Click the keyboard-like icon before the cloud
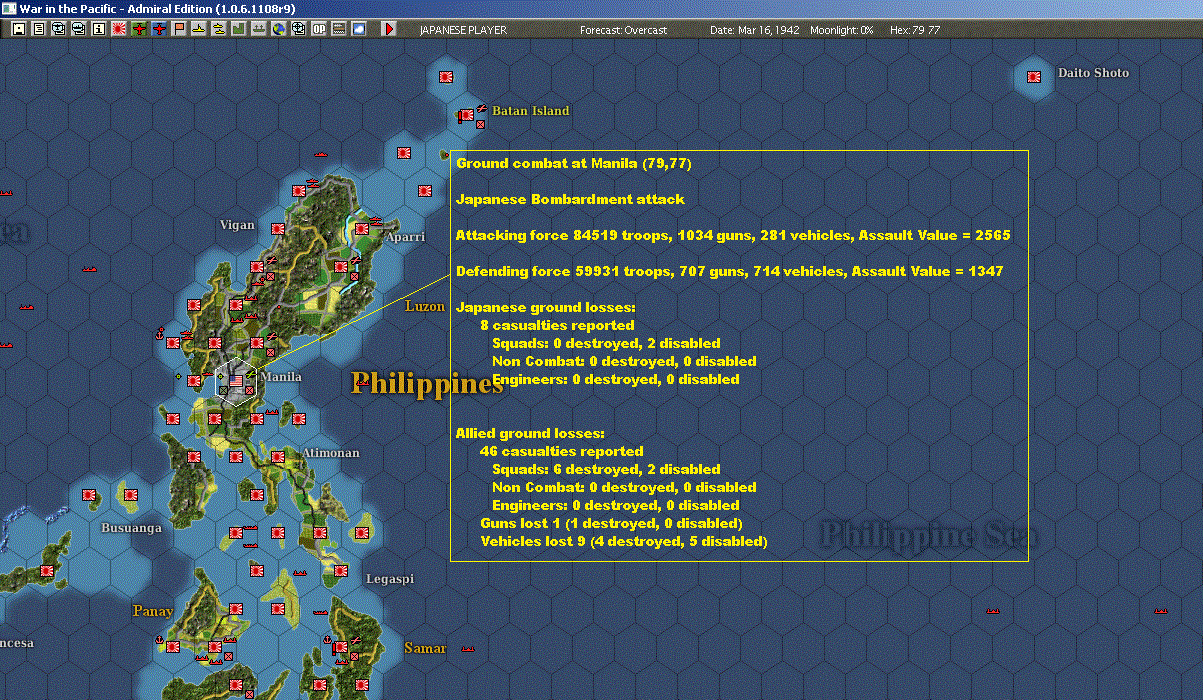This screenshot has width=1203, height=700. 339,30
